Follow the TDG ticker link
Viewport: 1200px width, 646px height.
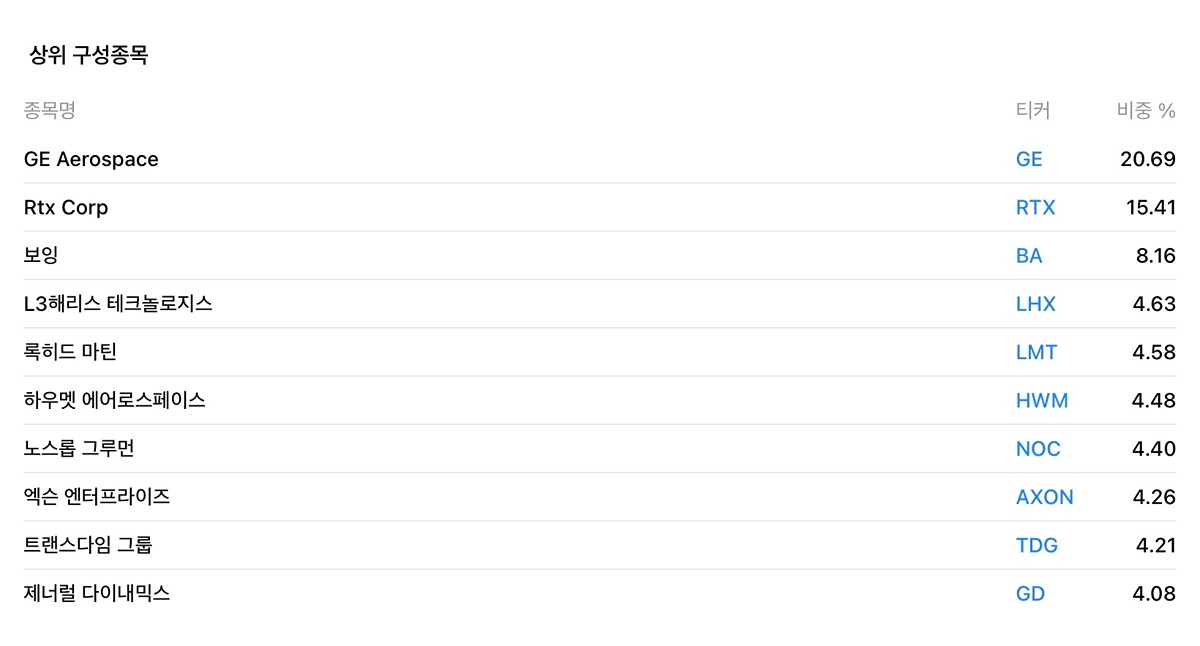(x=1037, y=545)
